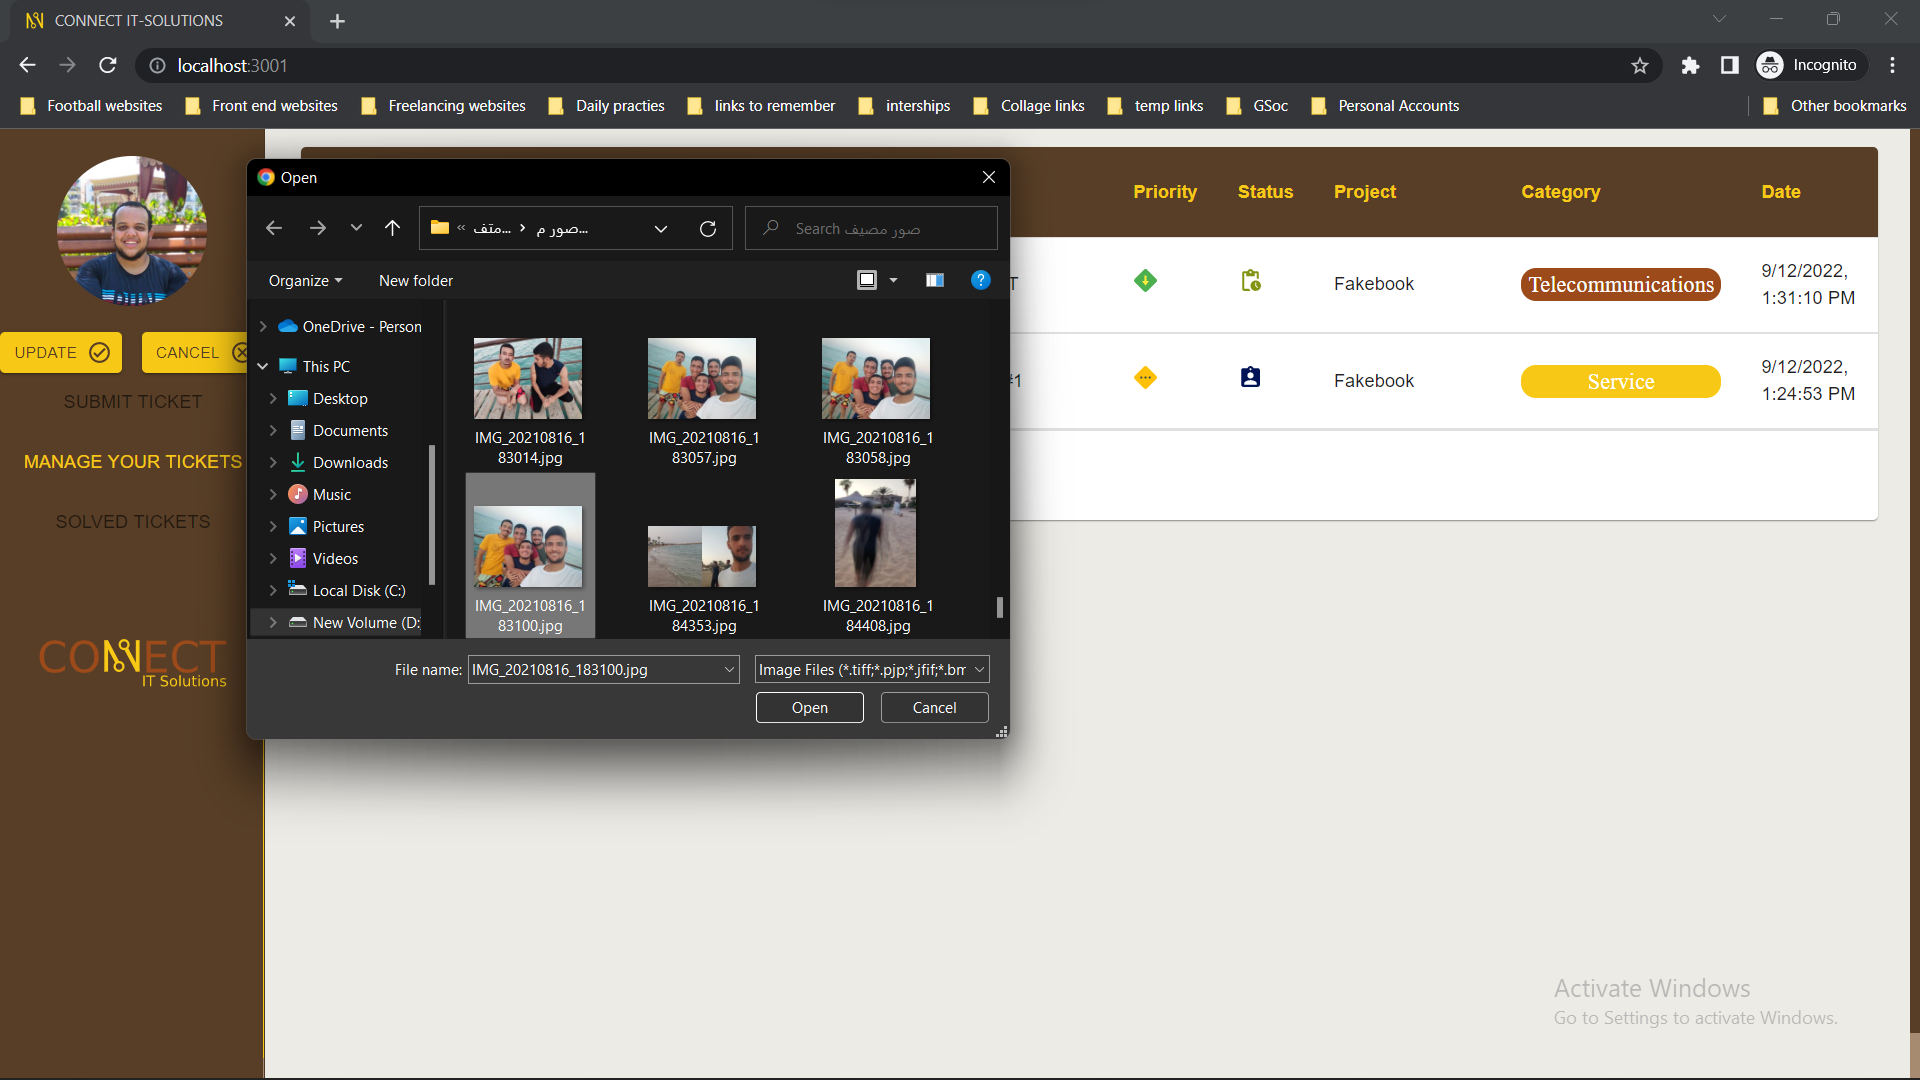Expand the address bar path dropdown

661,229
